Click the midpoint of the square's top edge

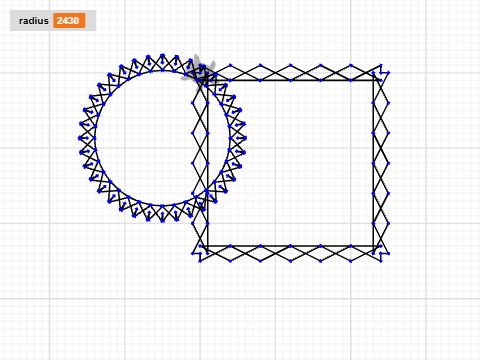tap(290, 80)
